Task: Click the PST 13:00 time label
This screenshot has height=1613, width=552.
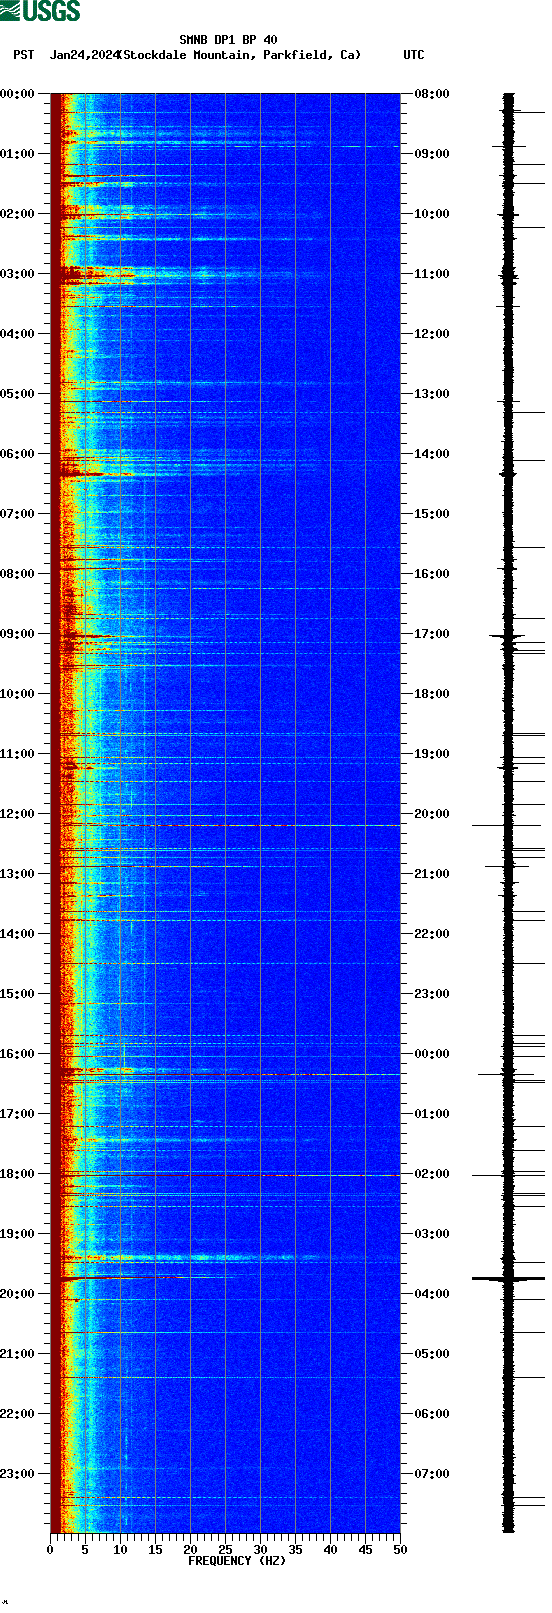Action: click(18, 874)
